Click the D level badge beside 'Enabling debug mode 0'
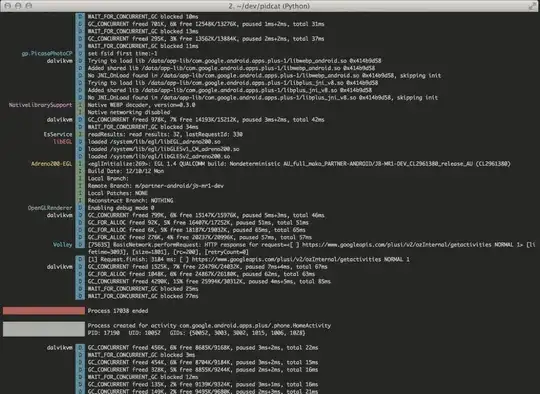Viewport: 540px width, 394px height. click(x=80, y=208)
